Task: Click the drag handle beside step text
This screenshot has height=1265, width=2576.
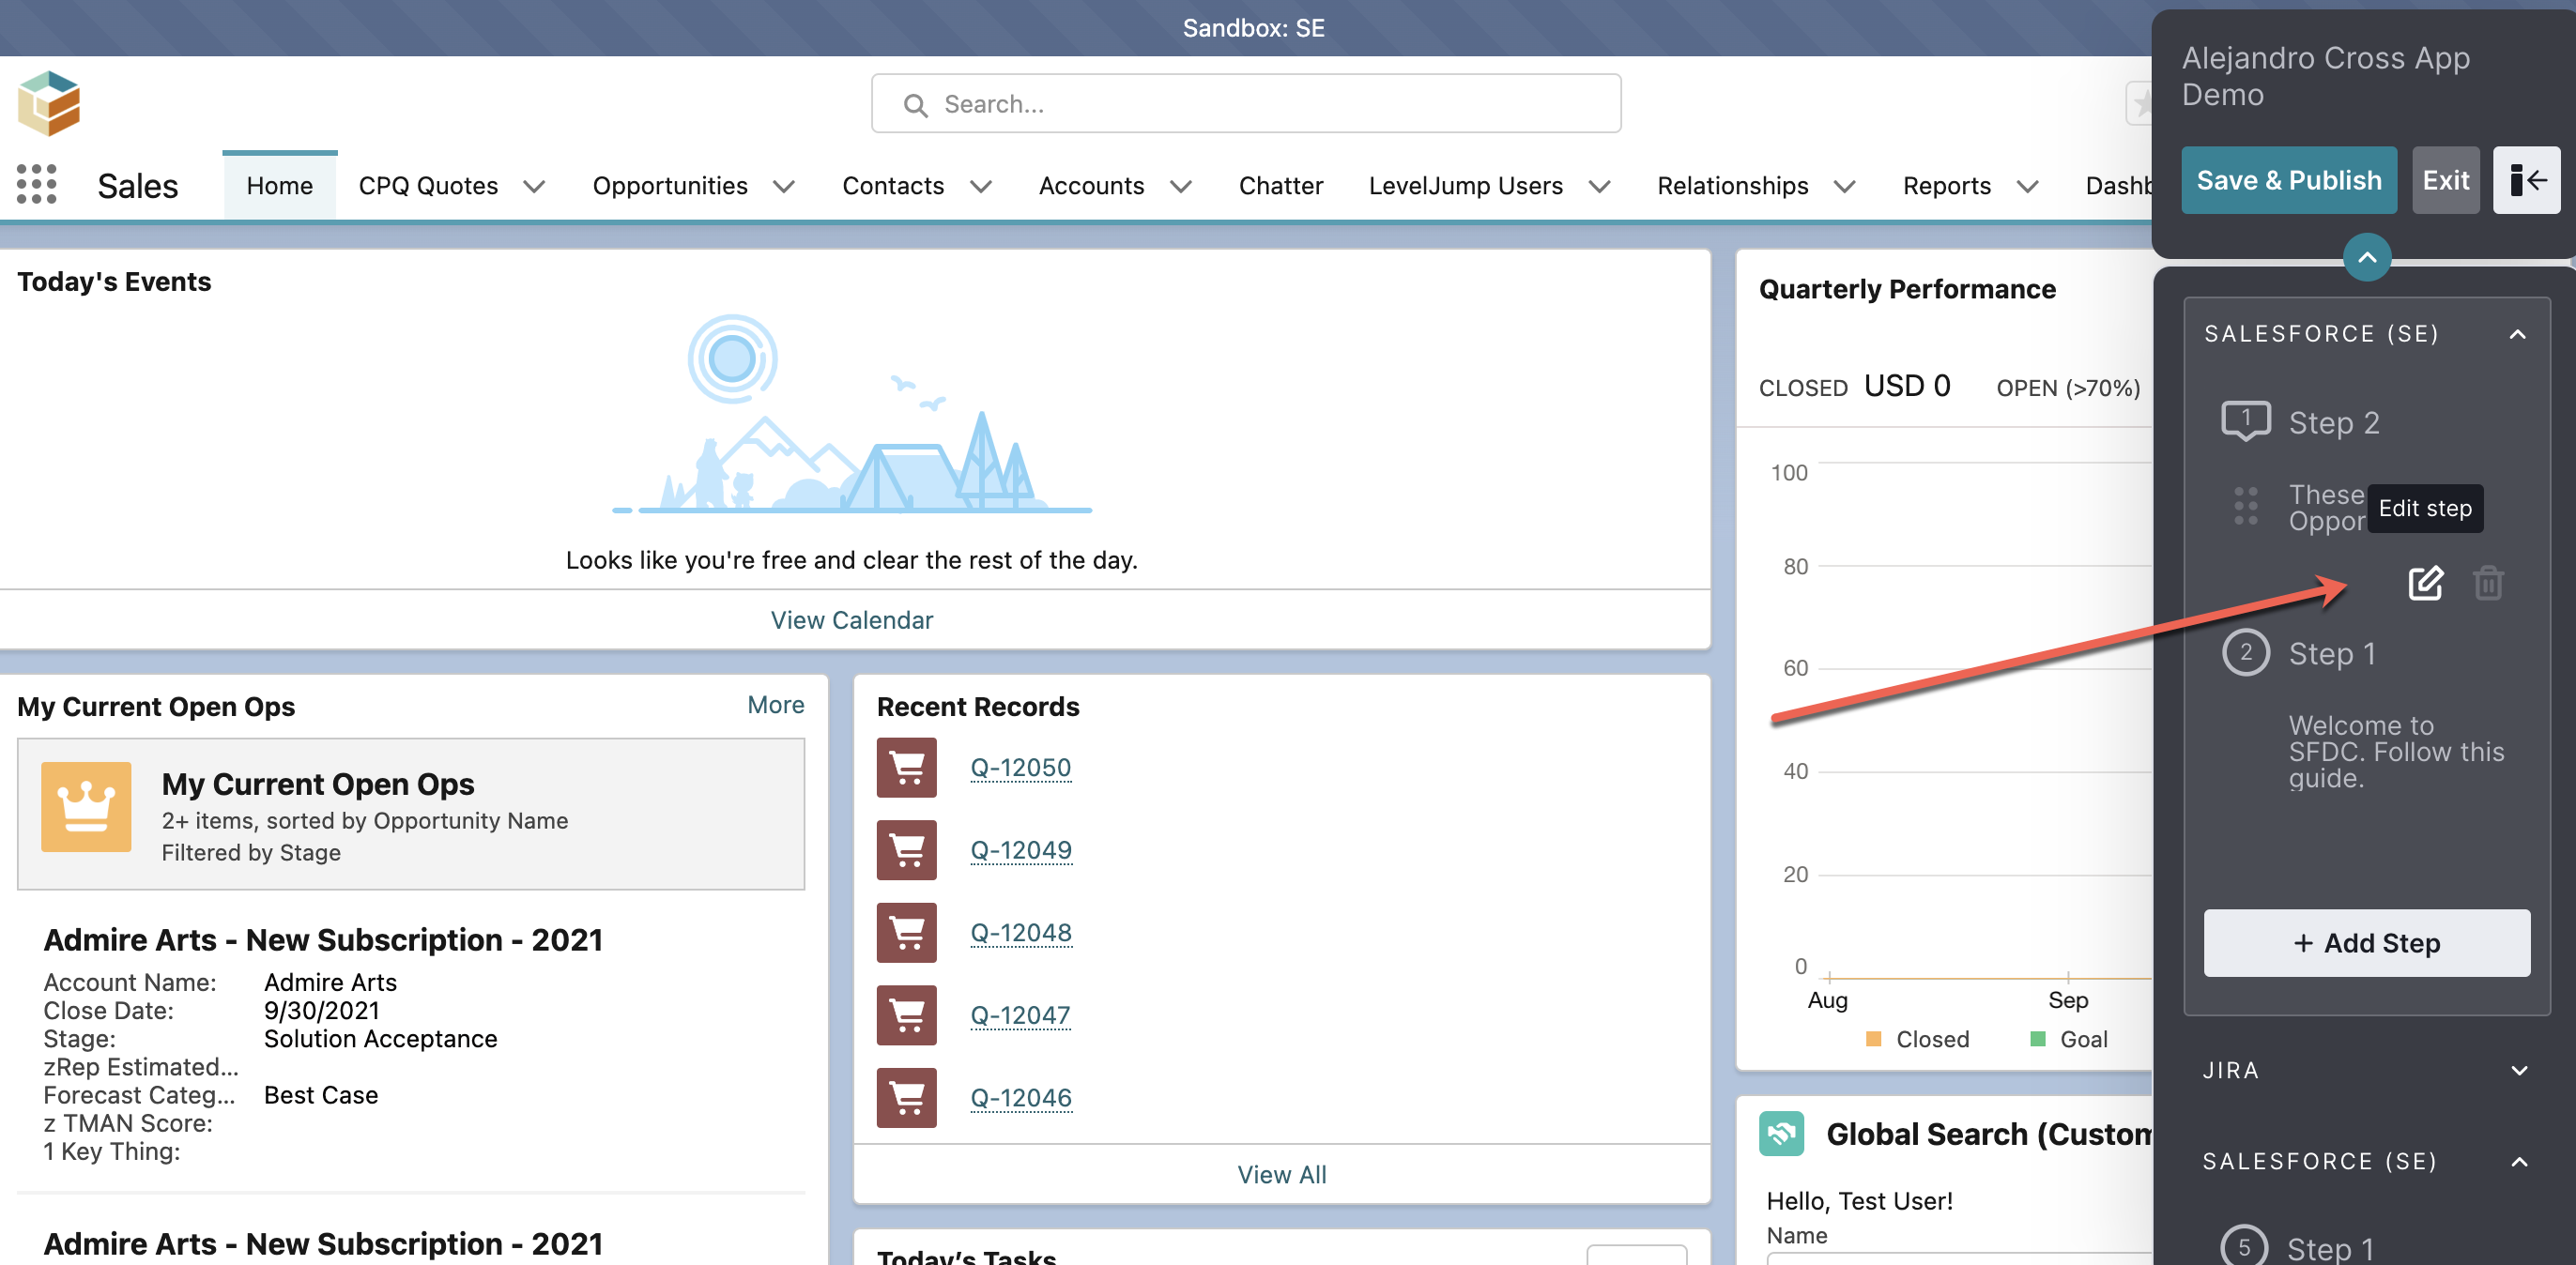Action: pos(2245,506)
